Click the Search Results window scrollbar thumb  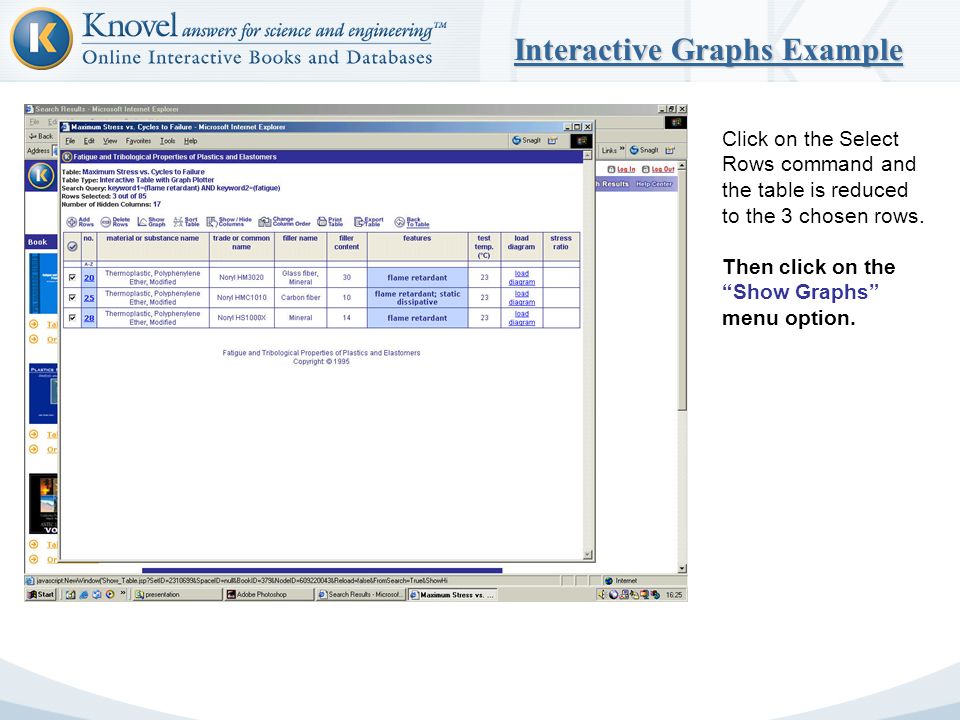682,291
